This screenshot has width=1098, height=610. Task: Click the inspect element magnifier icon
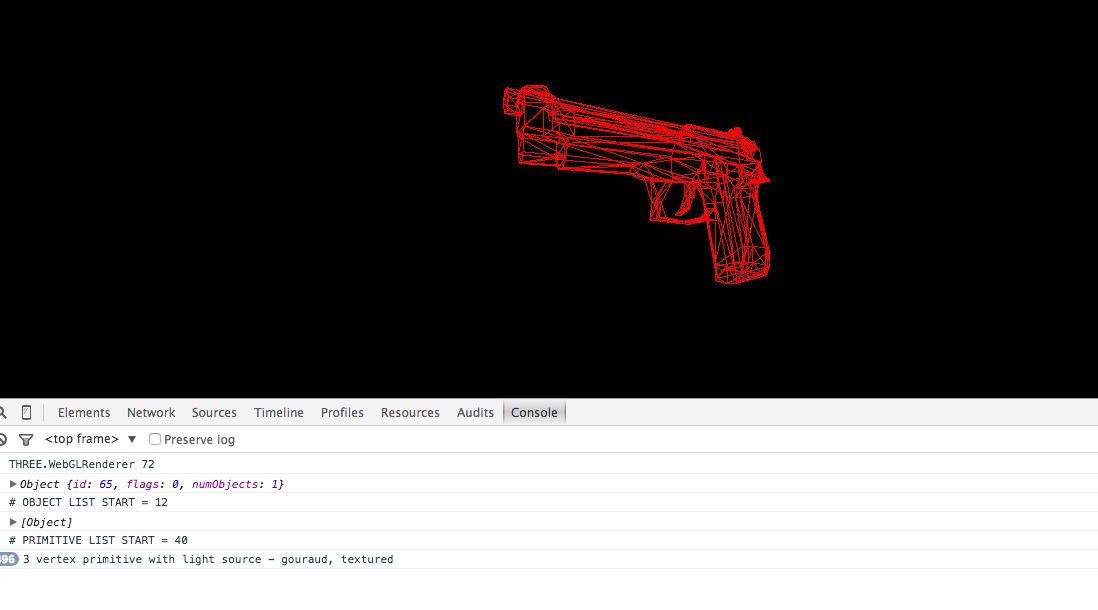(x=3, y=413)
